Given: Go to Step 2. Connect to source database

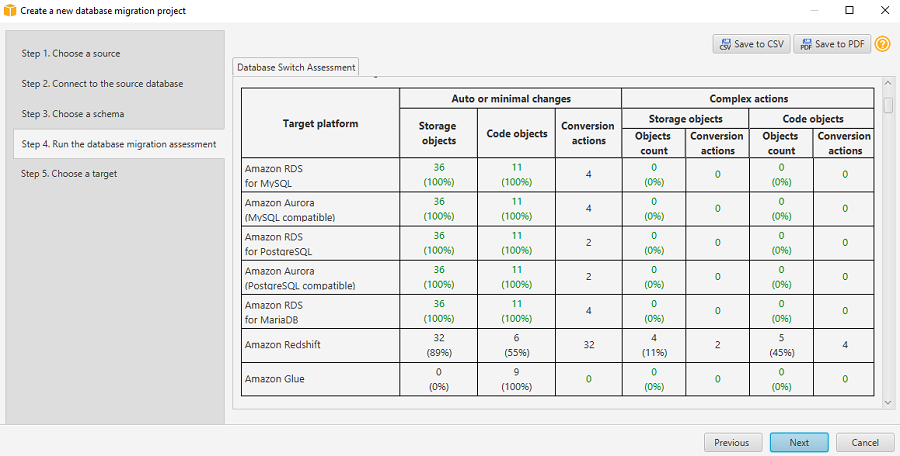Looking at the screenshot, I should (x=102, y=83).
